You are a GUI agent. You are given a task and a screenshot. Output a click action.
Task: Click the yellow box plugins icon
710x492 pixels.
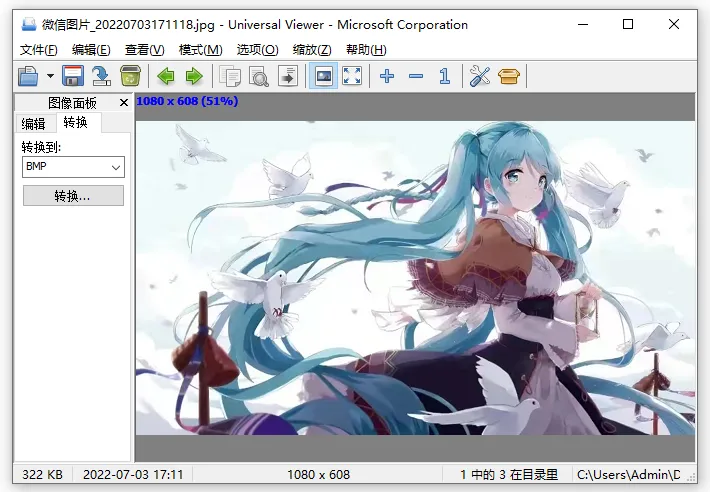point(509,76)
